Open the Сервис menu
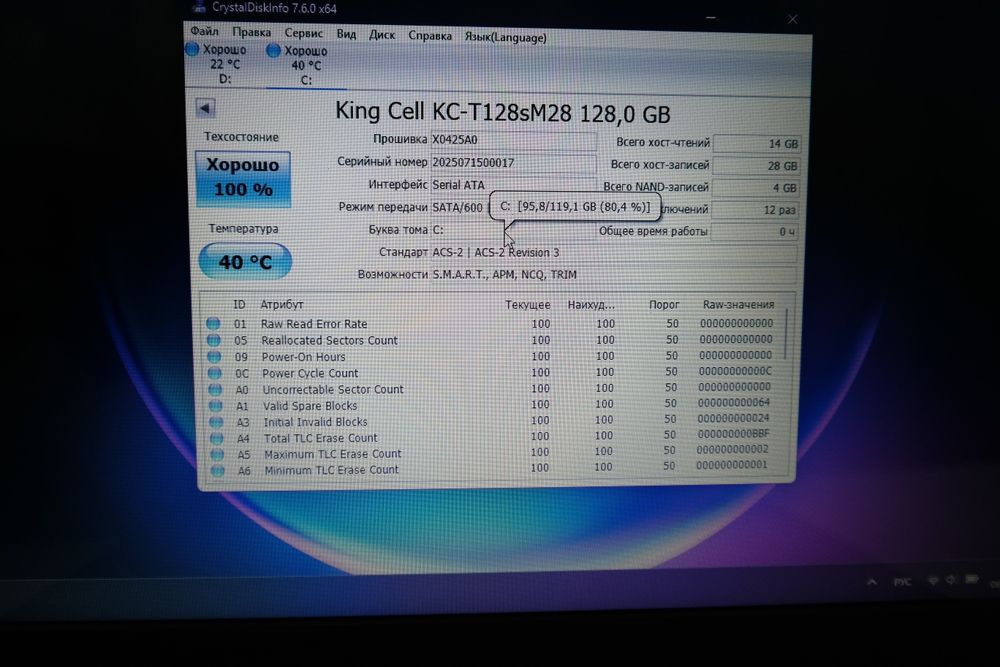Screen dimensions: 1000x667 (304, 33)
